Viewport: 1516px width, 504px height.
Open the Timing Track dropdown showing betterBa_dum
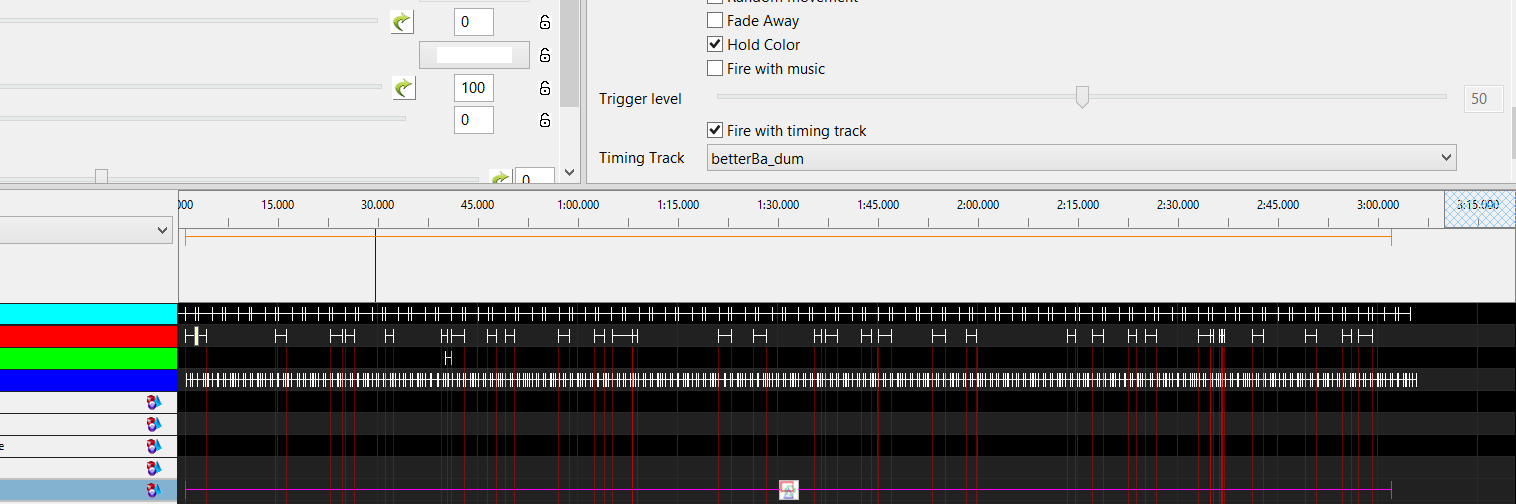point(1080,158)
